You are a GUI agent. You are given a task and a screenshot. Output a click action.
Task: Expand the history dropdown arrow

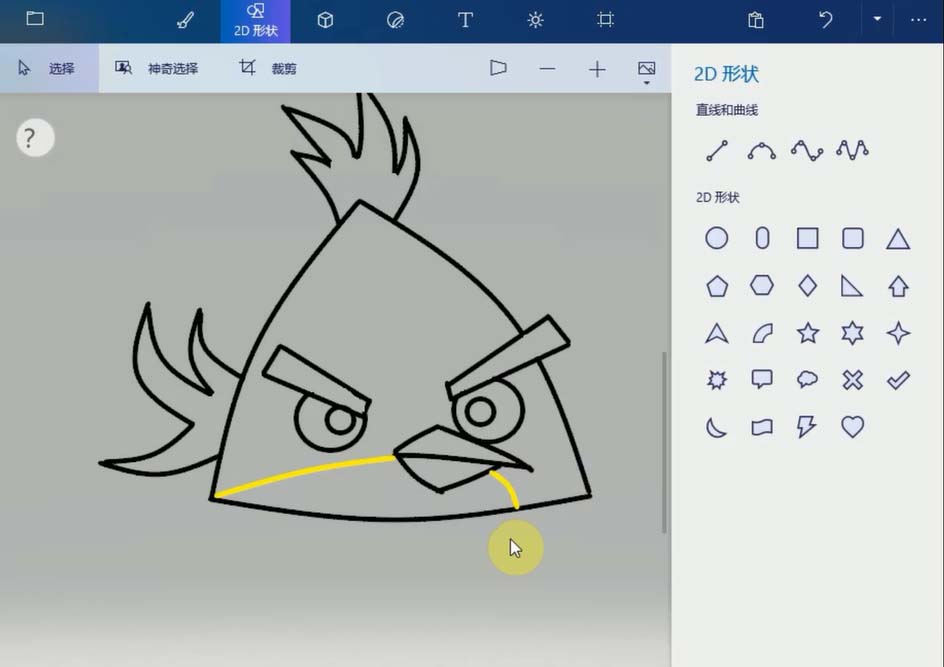tap(877, 19)
